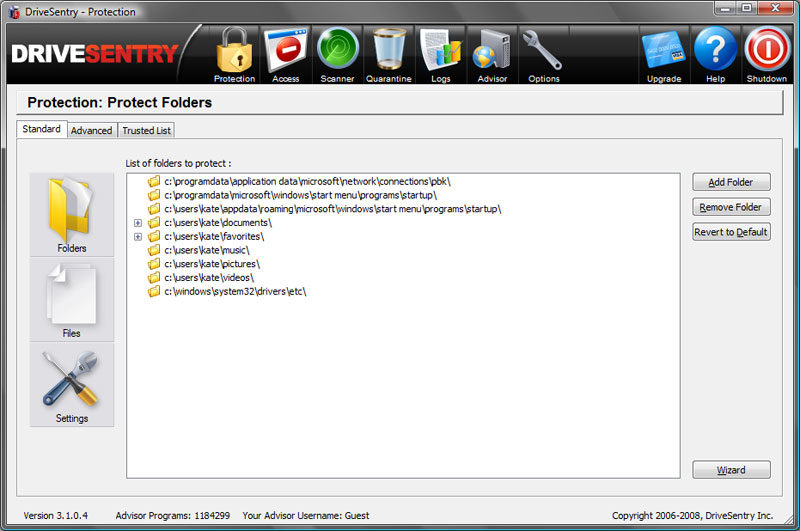Click folder icon beside kate roaming startup path
This screenshot has height=531, width=800.
pos(154,209)
